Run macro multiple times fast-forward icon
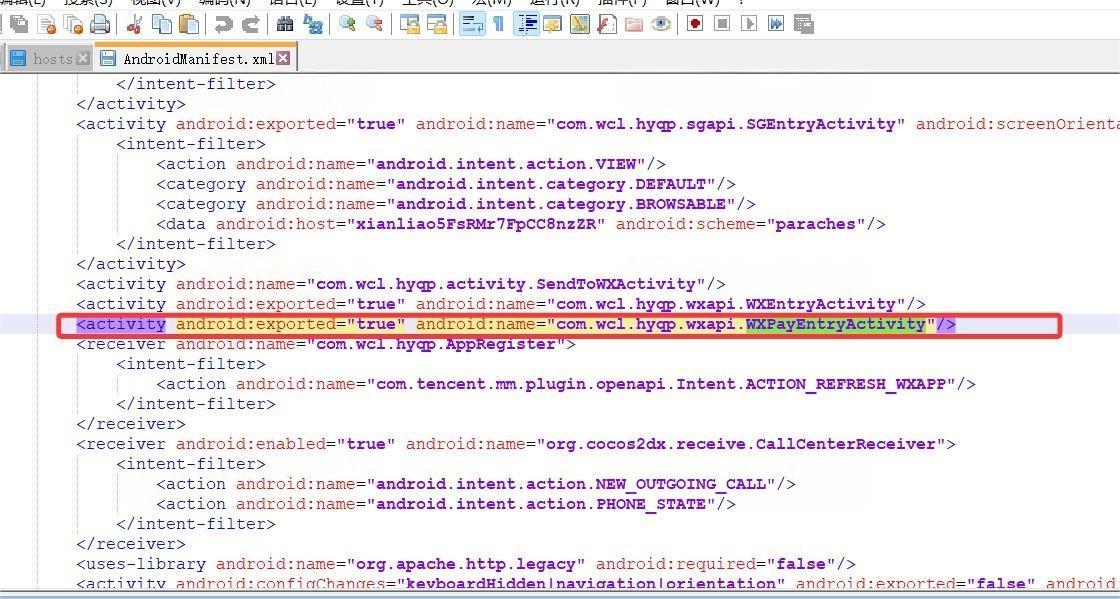 [776, 24]
